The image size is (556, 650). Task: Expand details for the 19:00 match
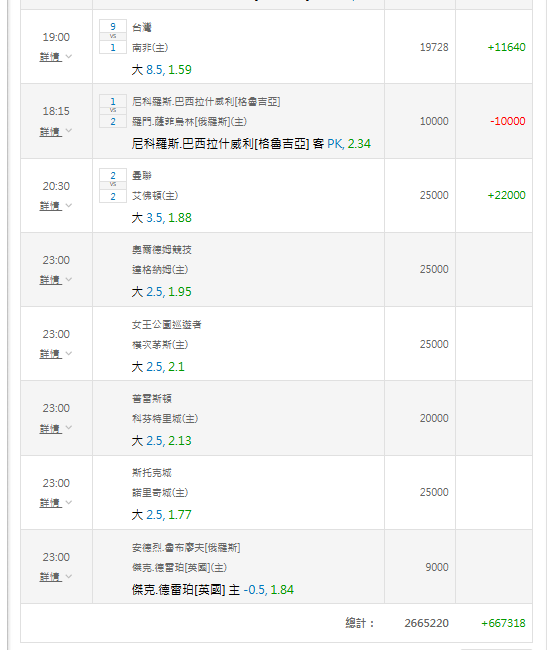tap(56, 57)
